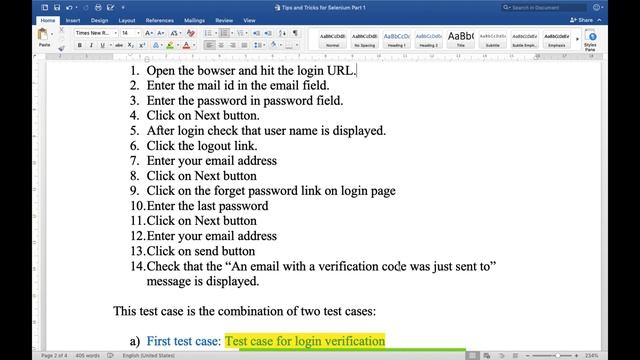
Task: Apply the Normal style
Action: pyautogui.click(x=332, y=40)
